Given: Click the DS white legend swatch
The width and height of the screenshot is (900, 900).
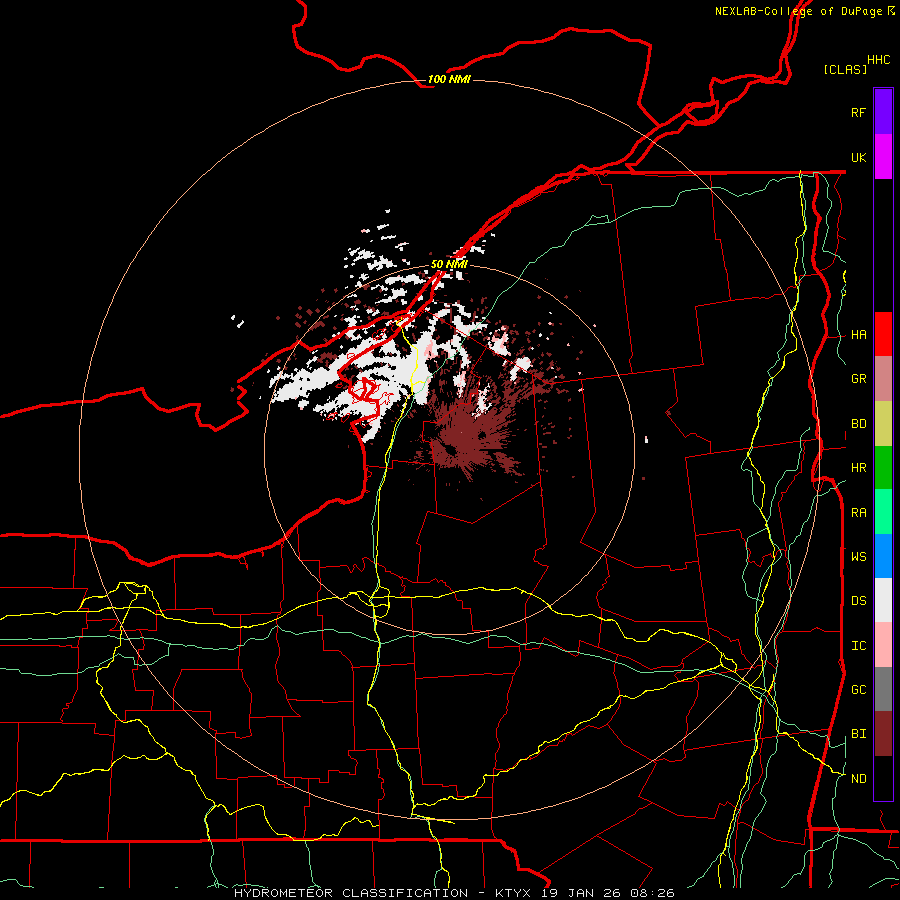Looking at the screenshot, I should pyautogui.click(x=883, y=600).
